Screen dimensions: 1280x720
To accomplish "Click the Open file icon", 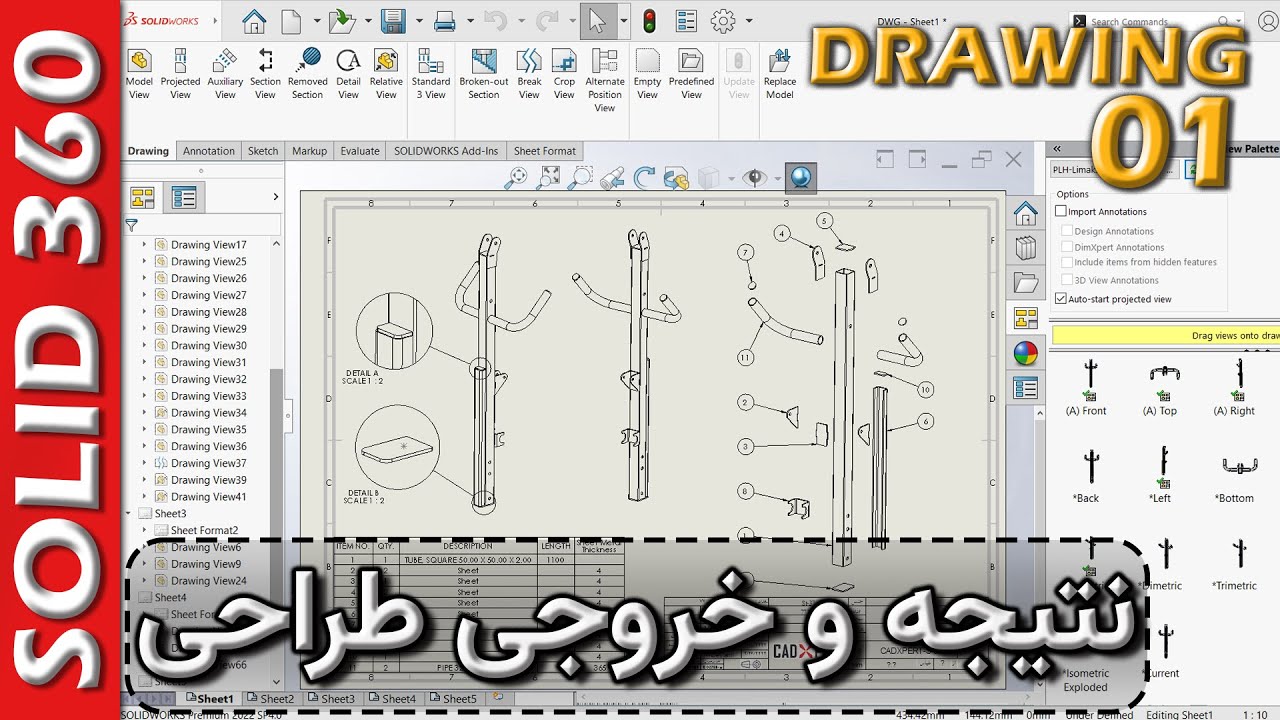I will 341,21.
